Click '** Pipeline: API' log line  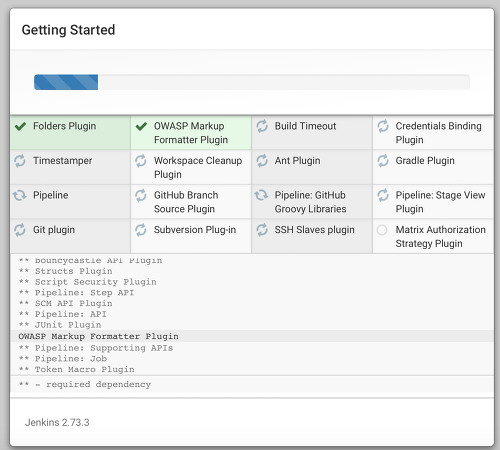coord(63,314)
